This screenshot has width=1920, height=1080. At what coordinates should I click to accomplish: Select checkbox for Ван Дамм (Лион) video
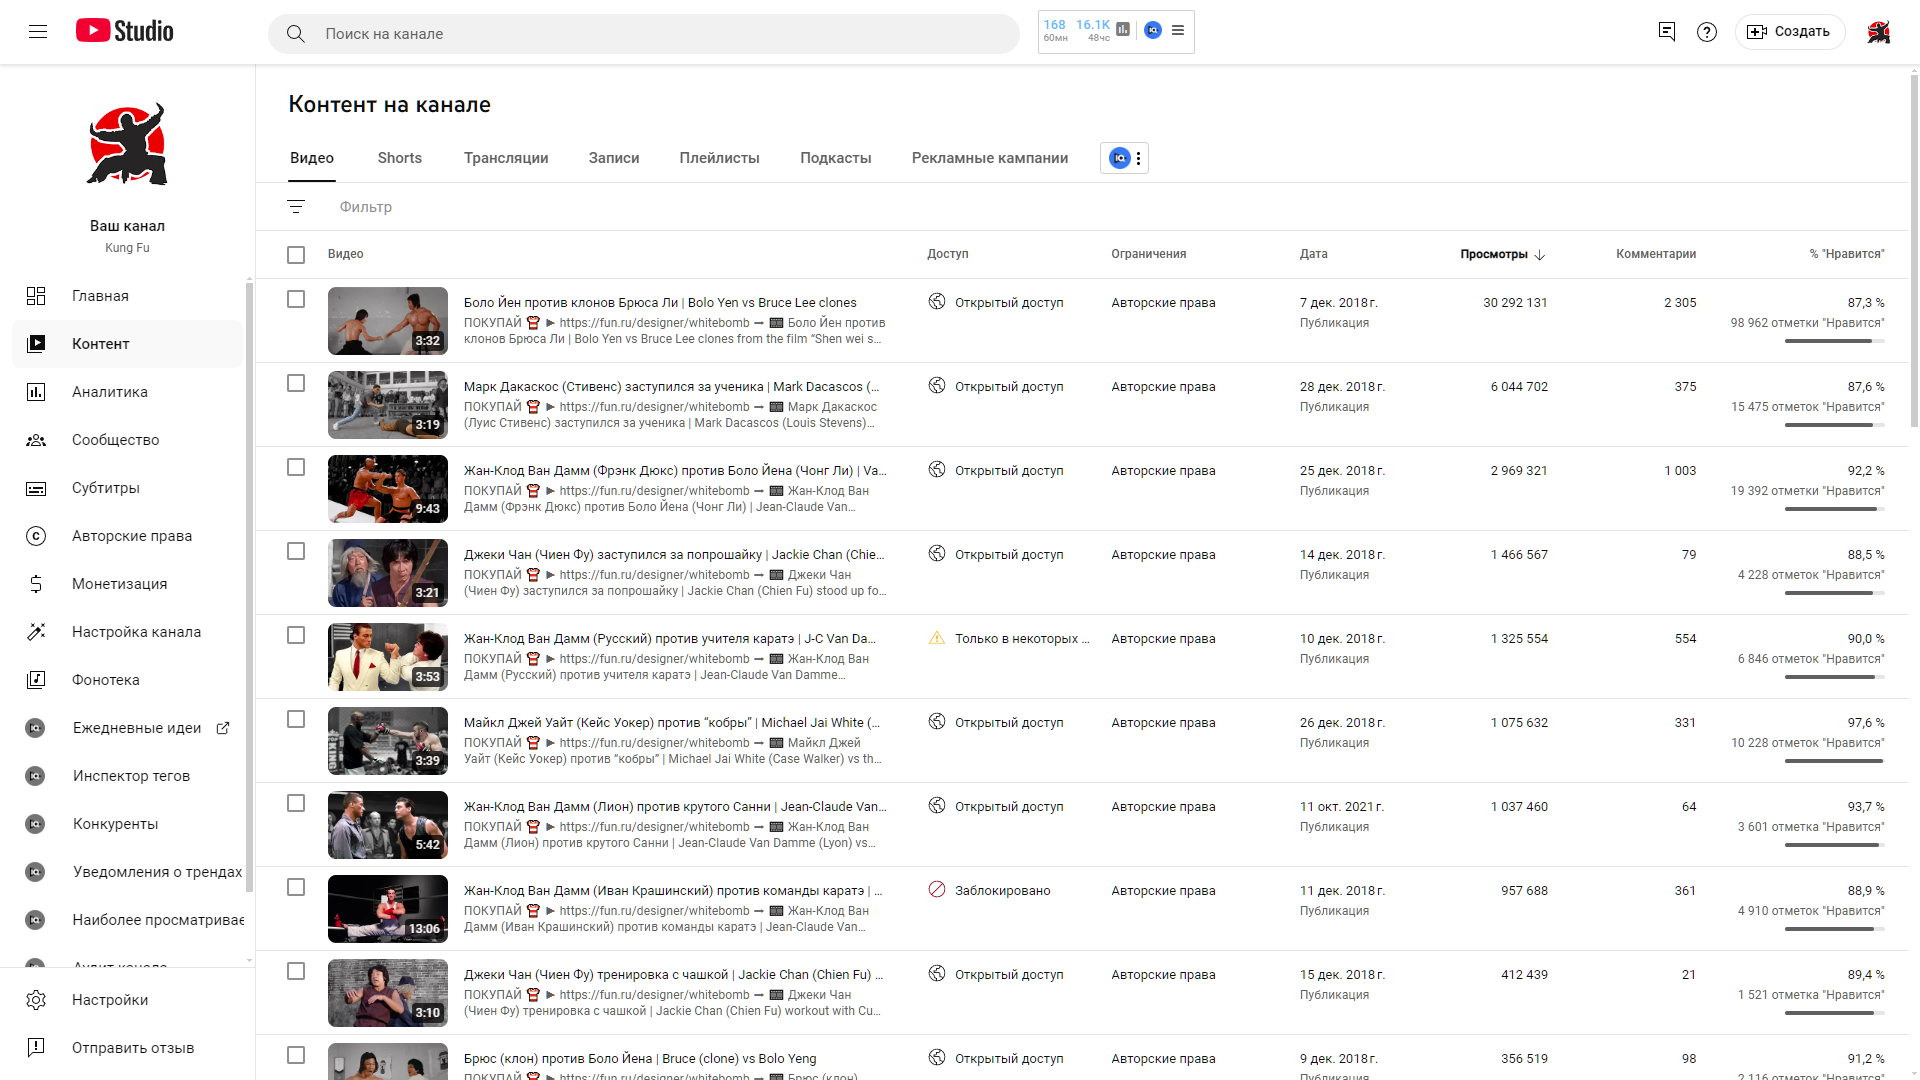pyautogui.click(x=296, y=803)
